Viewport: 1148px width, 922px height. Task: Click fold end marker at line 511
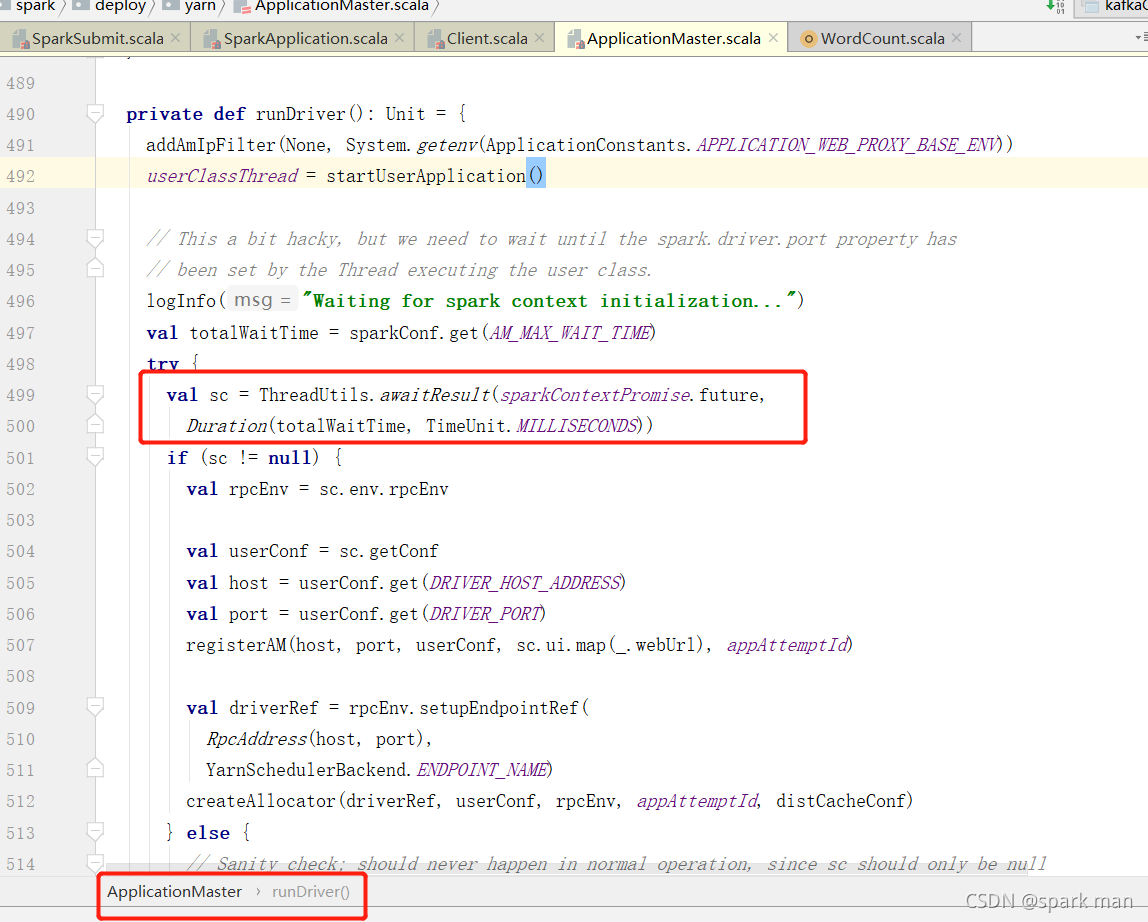click(x=94, y=769)
